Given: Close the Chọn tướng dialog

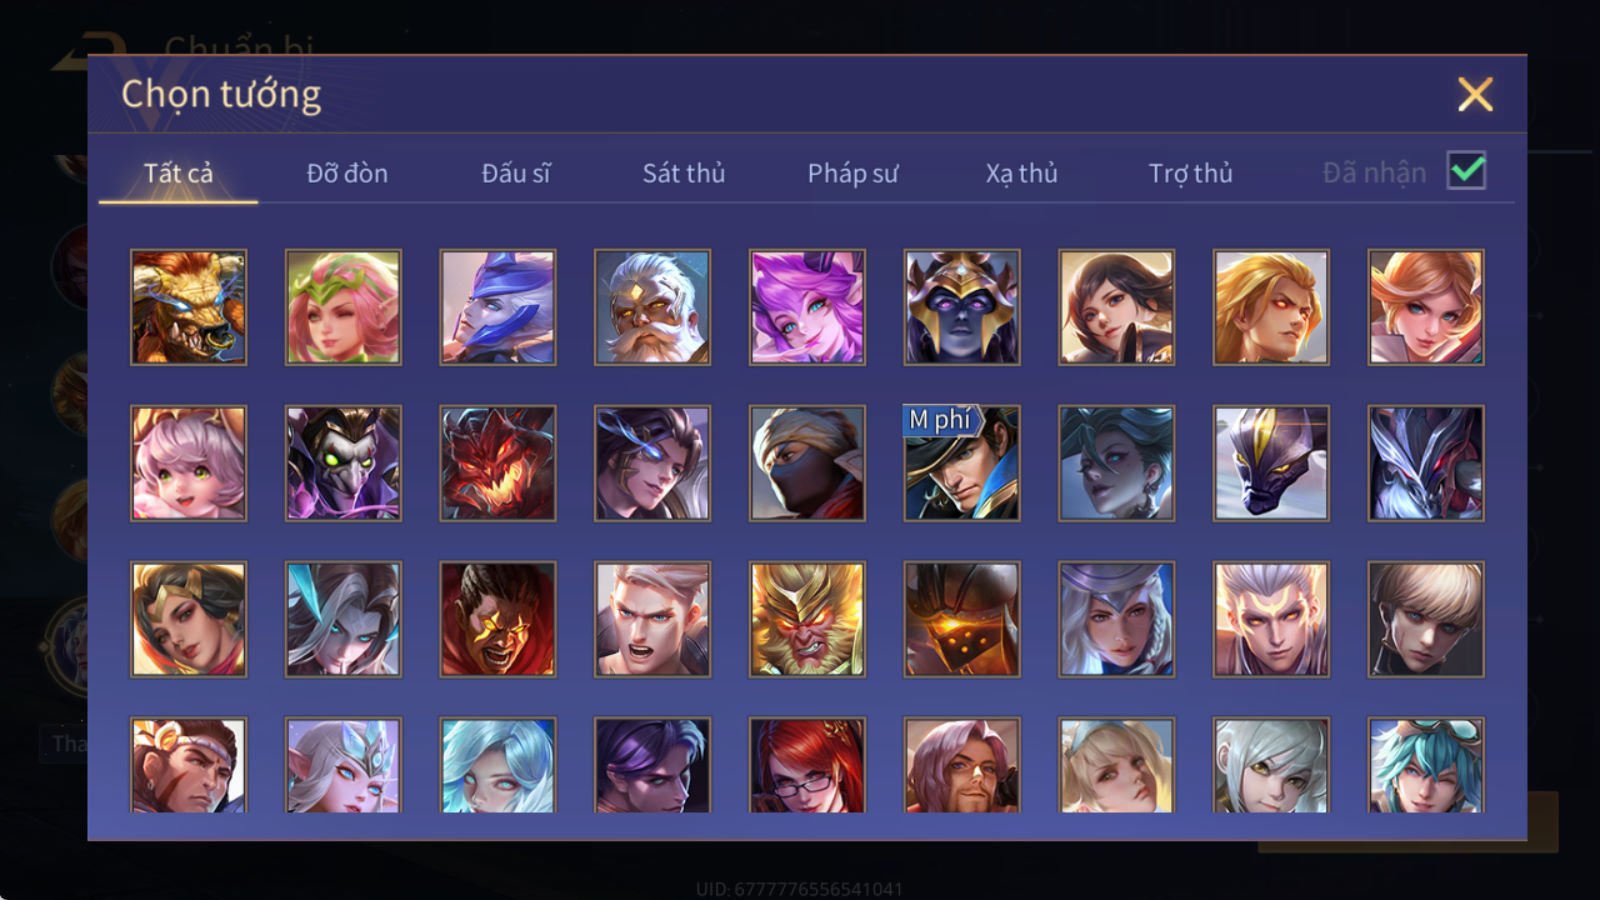Looking at the screenshot, I should coord(1475,95).
